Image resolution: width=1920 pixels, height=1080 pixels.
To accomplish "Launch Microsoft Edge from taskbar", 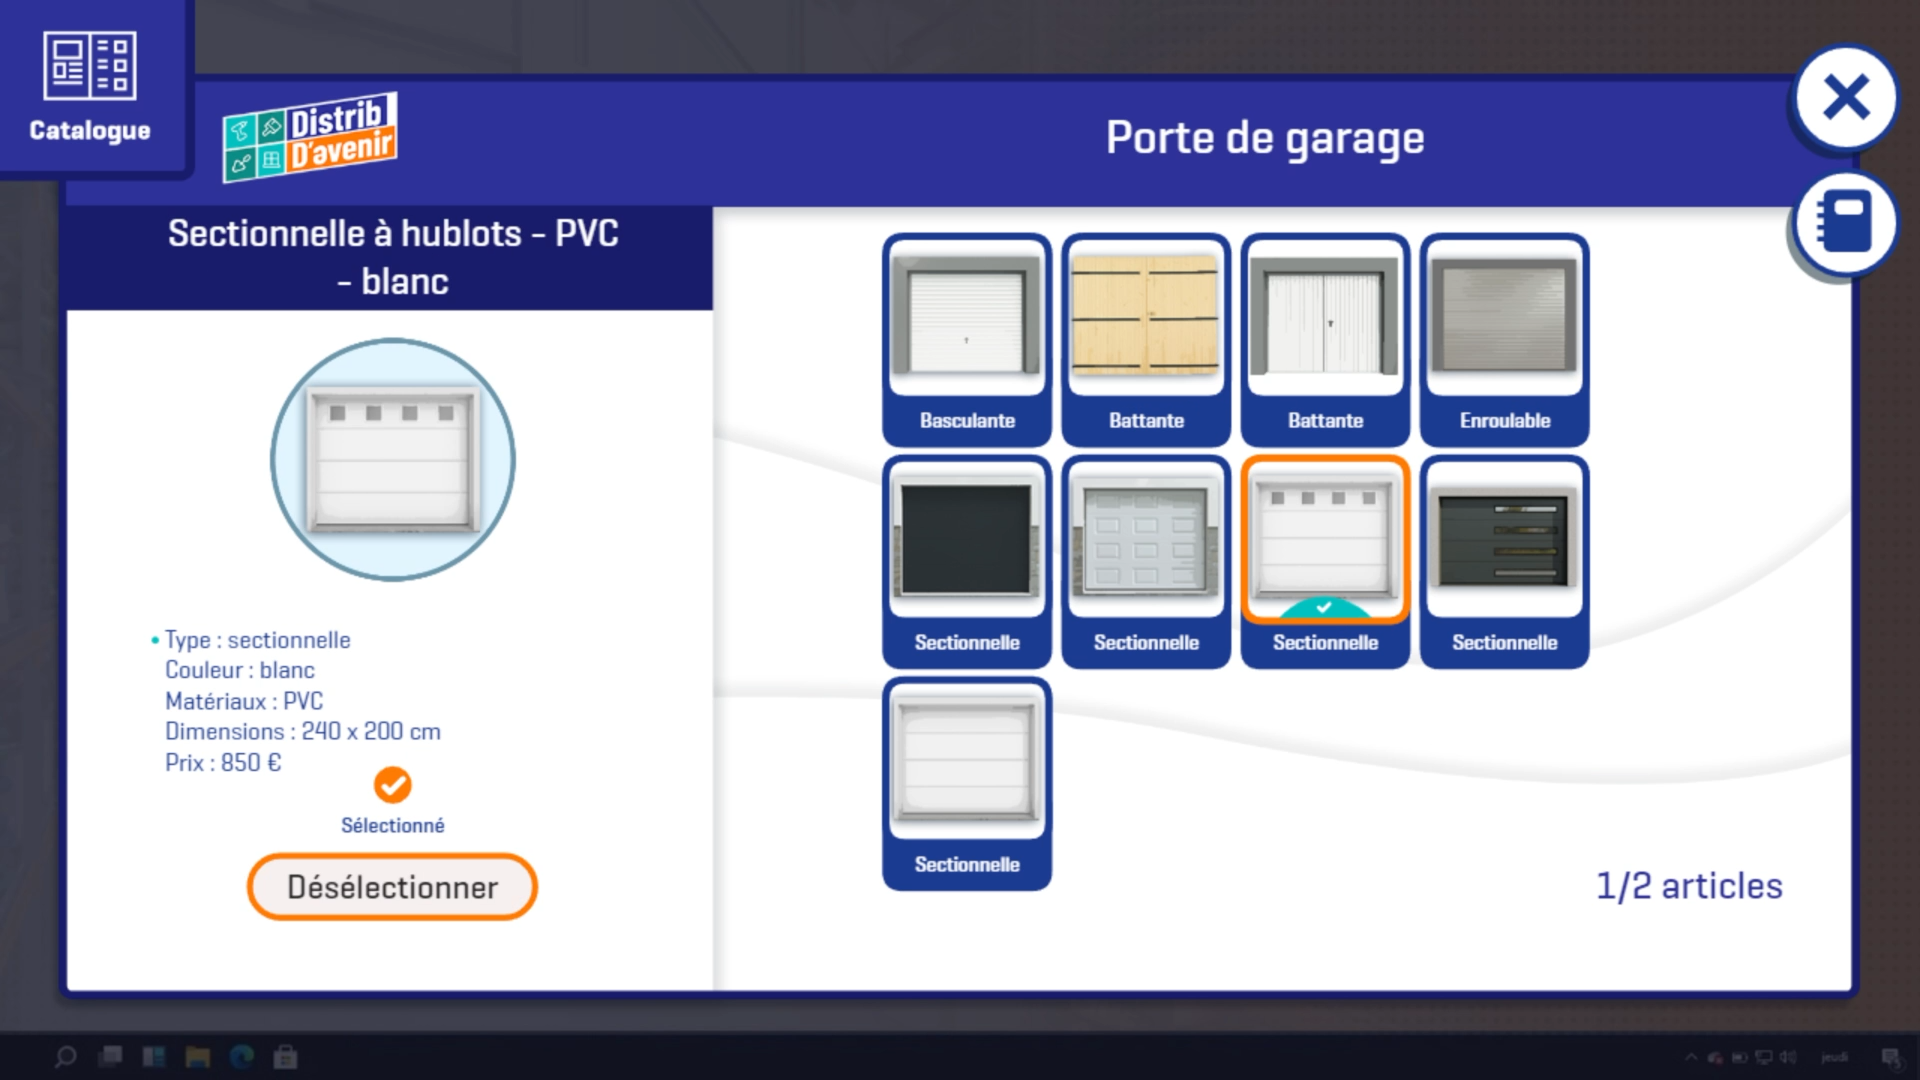I will tap(241, 1057).
